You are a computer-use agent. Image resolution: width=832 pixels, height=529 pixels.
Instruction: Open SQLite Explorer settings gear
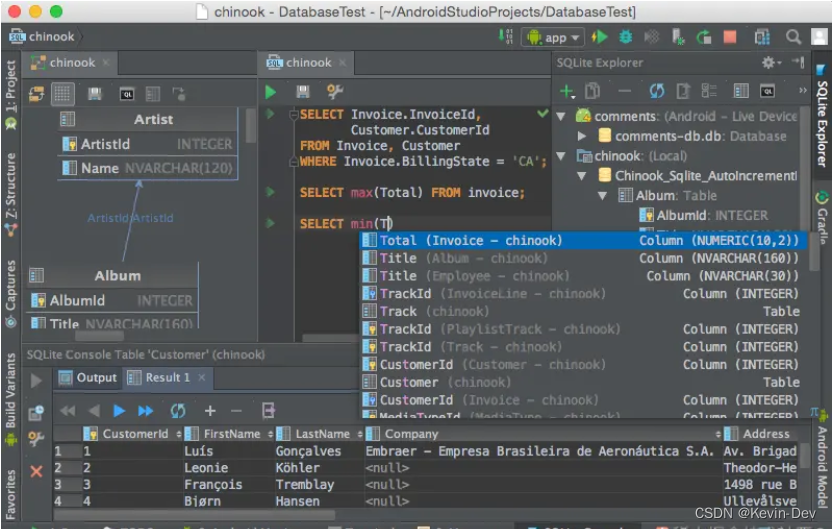tap(768, 63)
